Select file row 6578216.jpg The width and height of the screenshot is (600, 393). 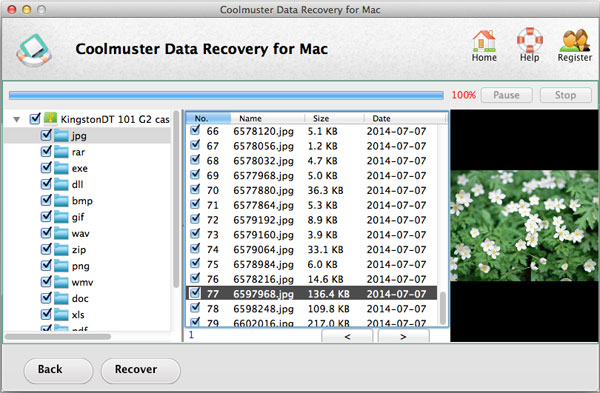pos(312,279)
